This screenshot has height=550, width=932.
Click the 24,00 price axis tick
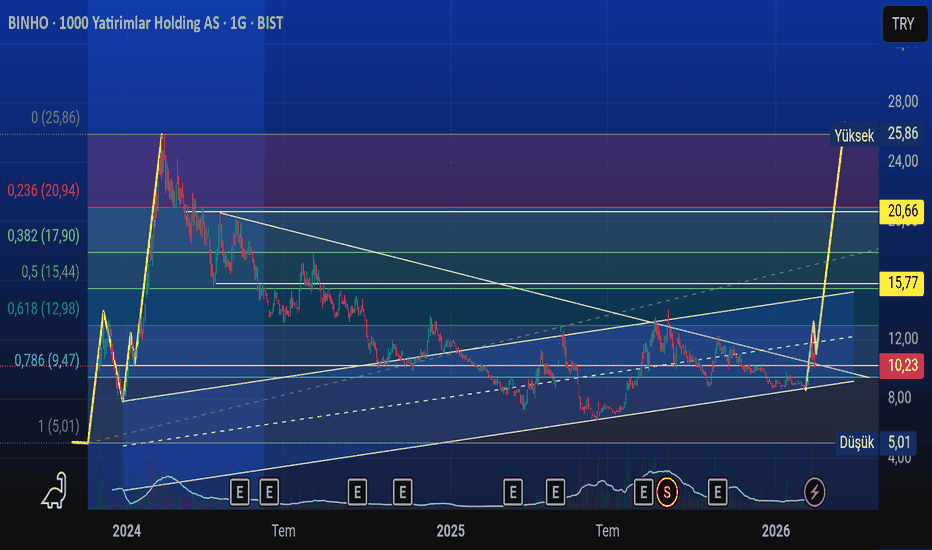coord(903,161)
